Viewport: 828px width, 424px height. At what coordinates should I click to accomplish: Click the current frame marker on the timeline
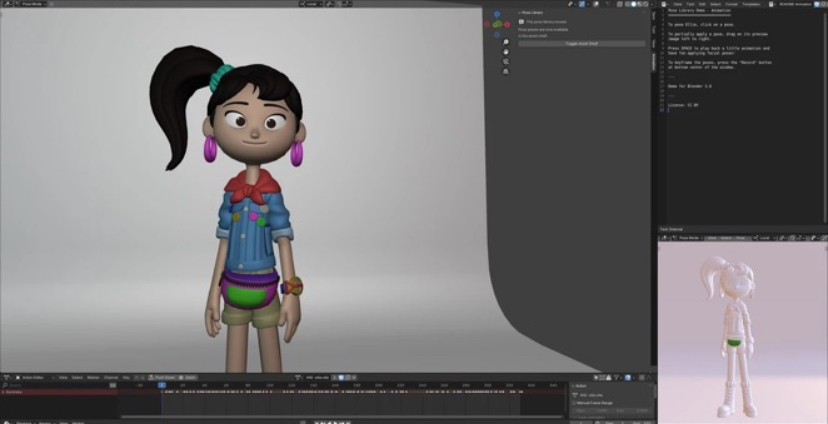point(162,385)
